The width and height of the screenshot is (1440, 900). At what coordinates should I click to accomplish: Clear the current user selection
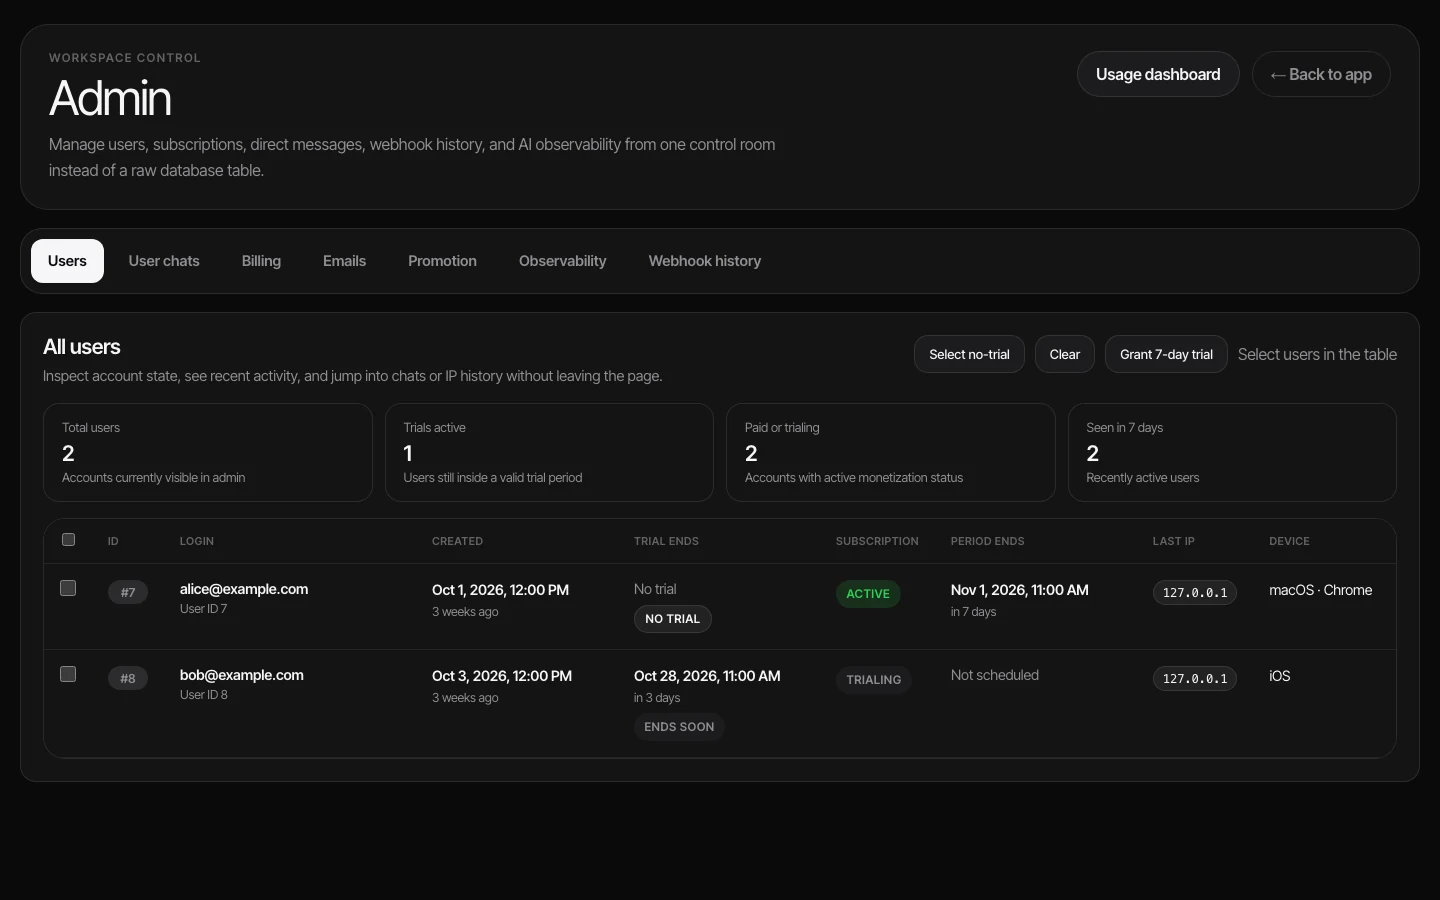tap(1065, 354)
